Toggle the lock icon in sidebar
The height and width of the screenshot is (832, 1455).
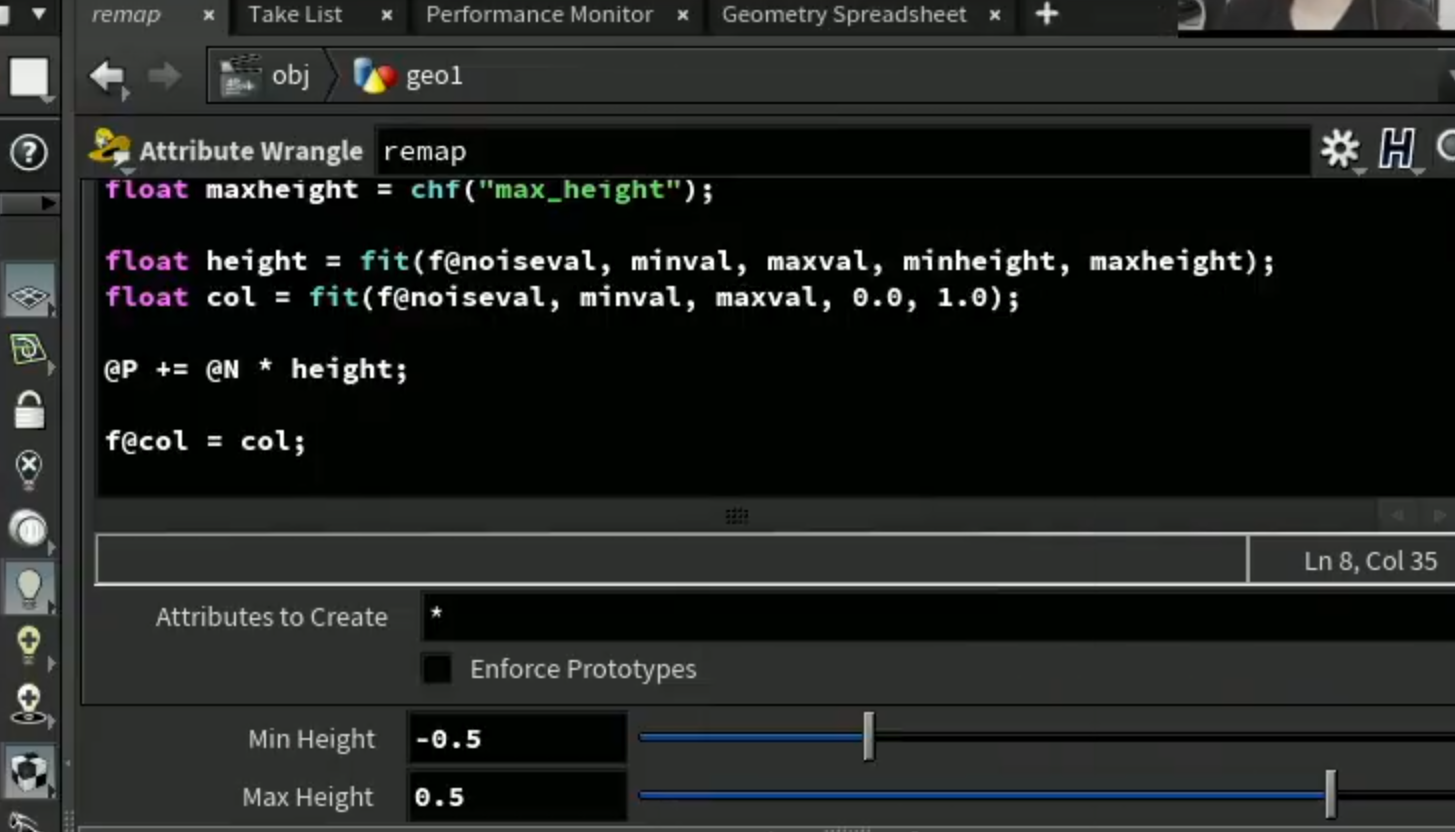pos(29,409)
